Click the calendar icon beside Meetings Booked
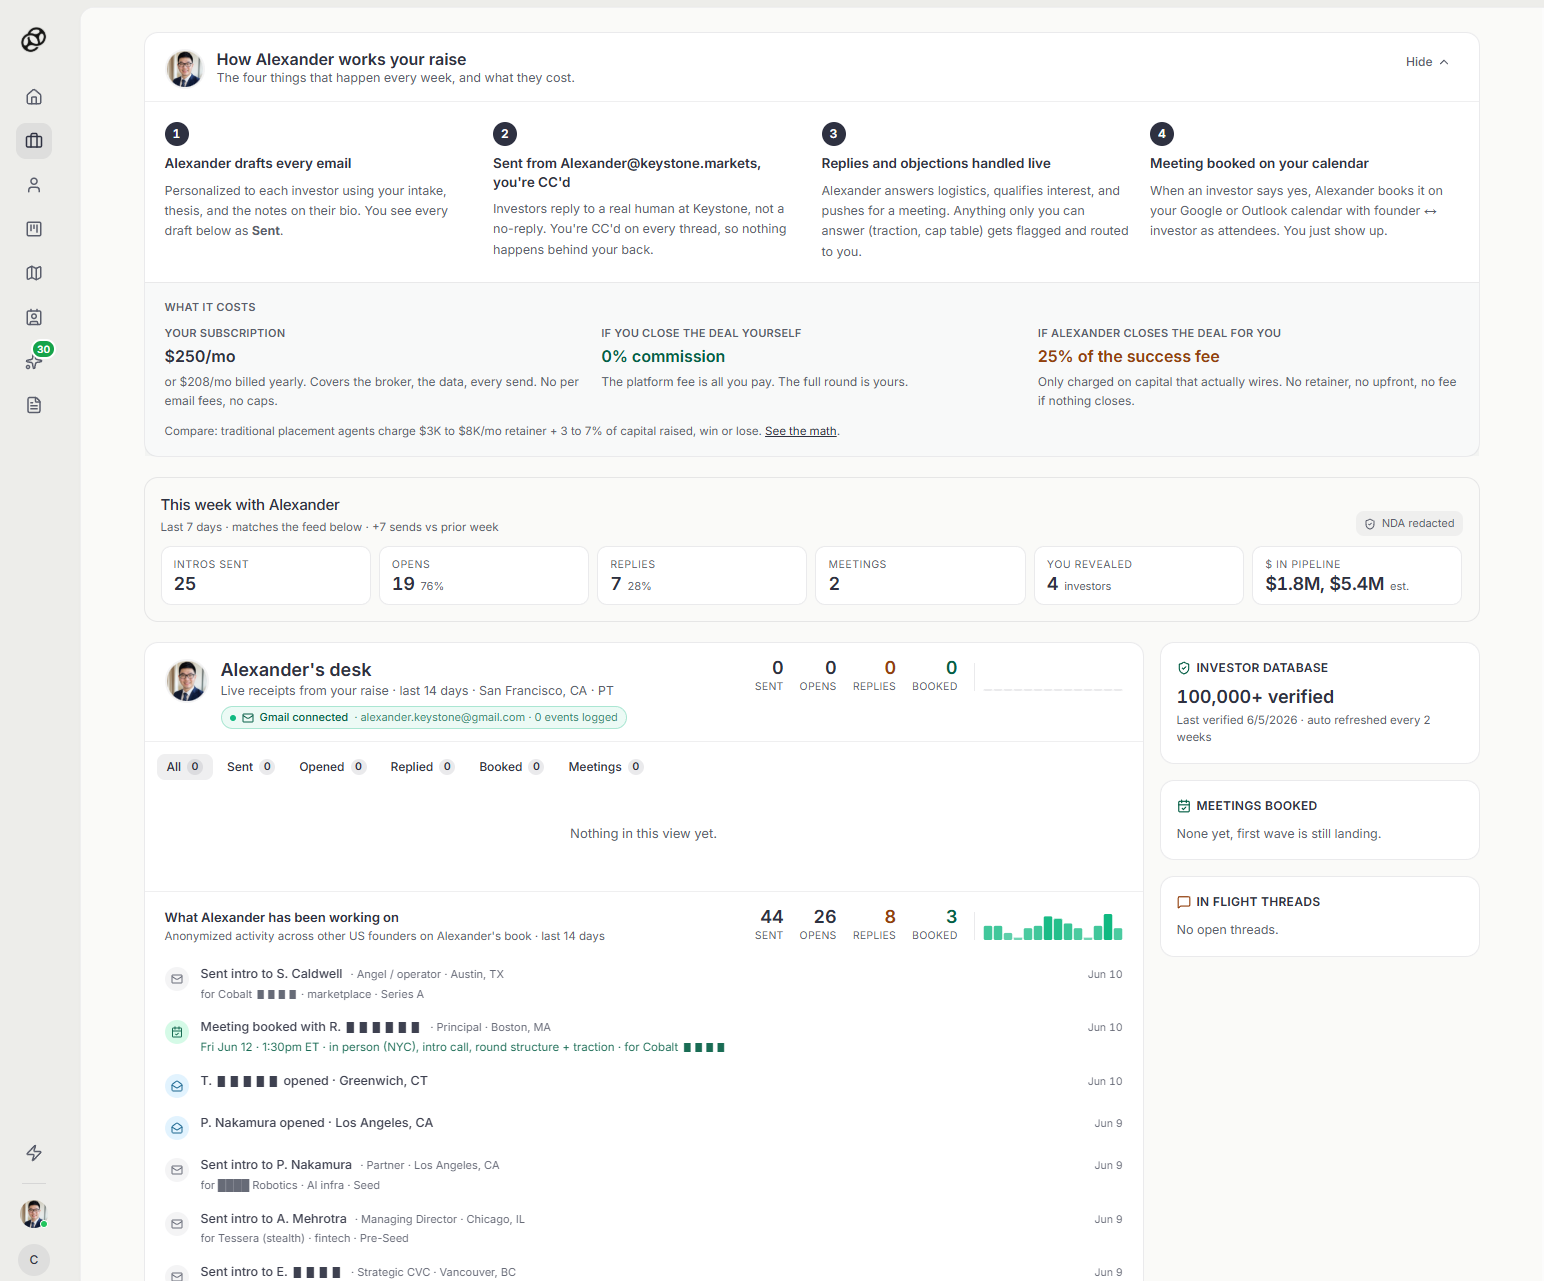The width and height of the screenshot is (1544, 1281). point(1184,806)
